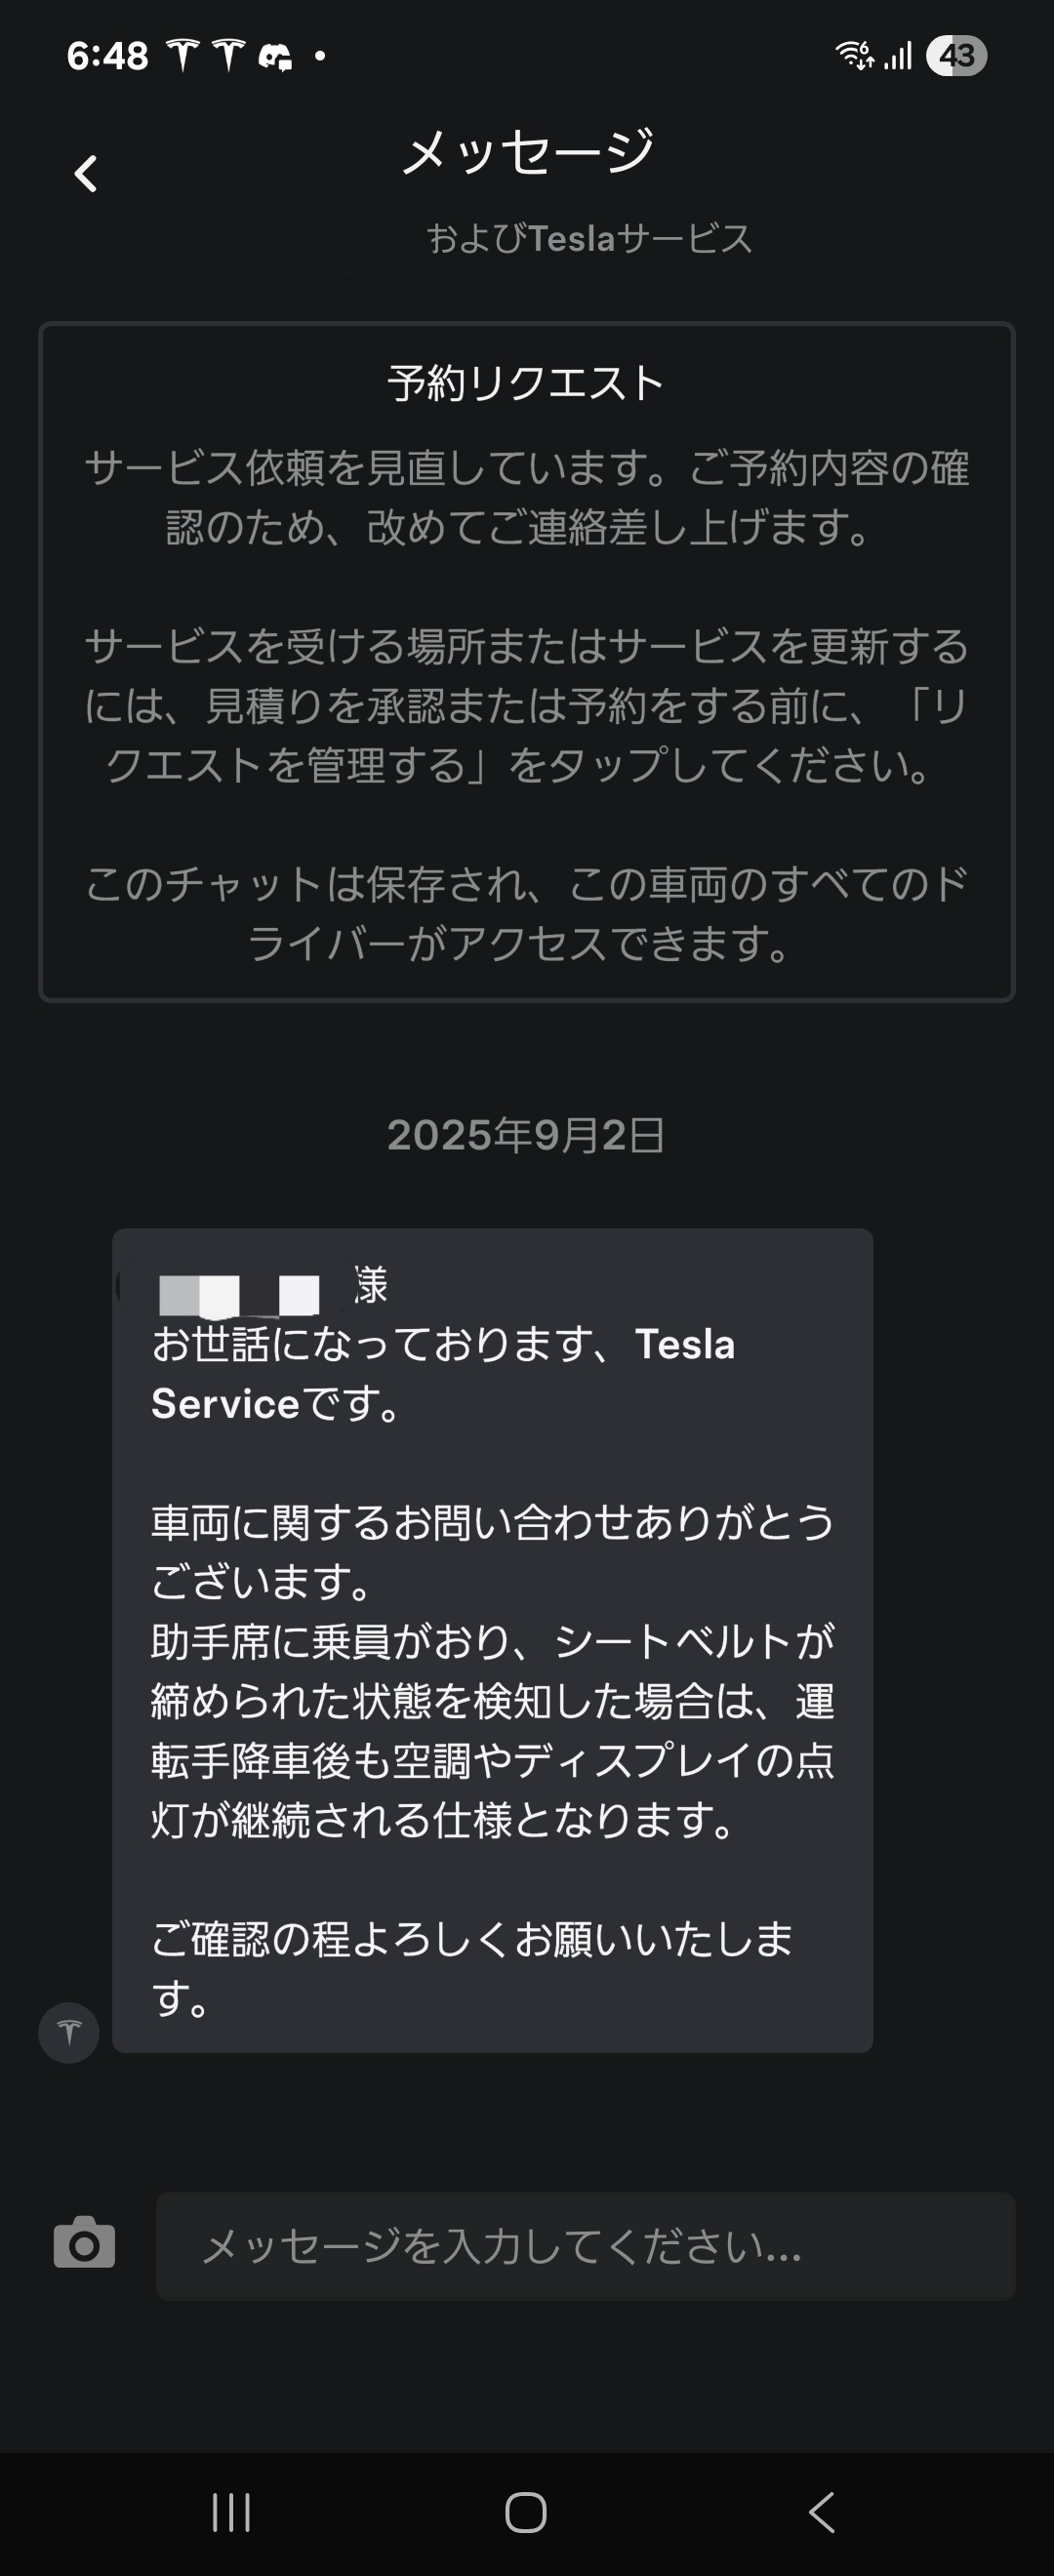
Task: Tap the 2025年9月2日 date label
Action: coord(526,1135)
